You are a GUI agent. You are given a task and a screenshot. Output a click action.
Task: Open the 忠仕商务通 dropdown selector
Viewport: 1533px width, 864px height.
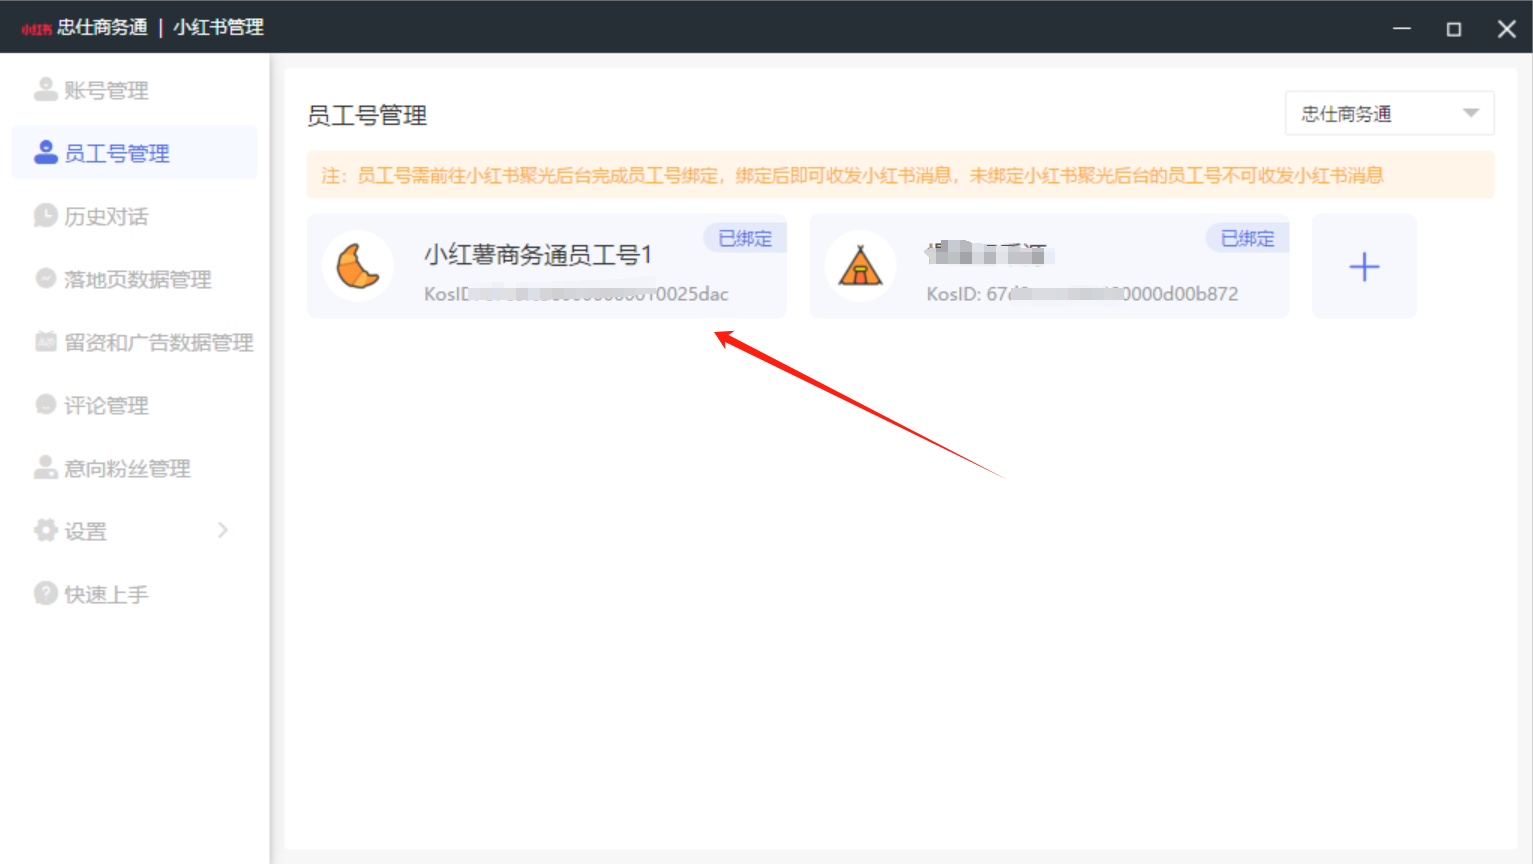click(x=1389, y=113)
